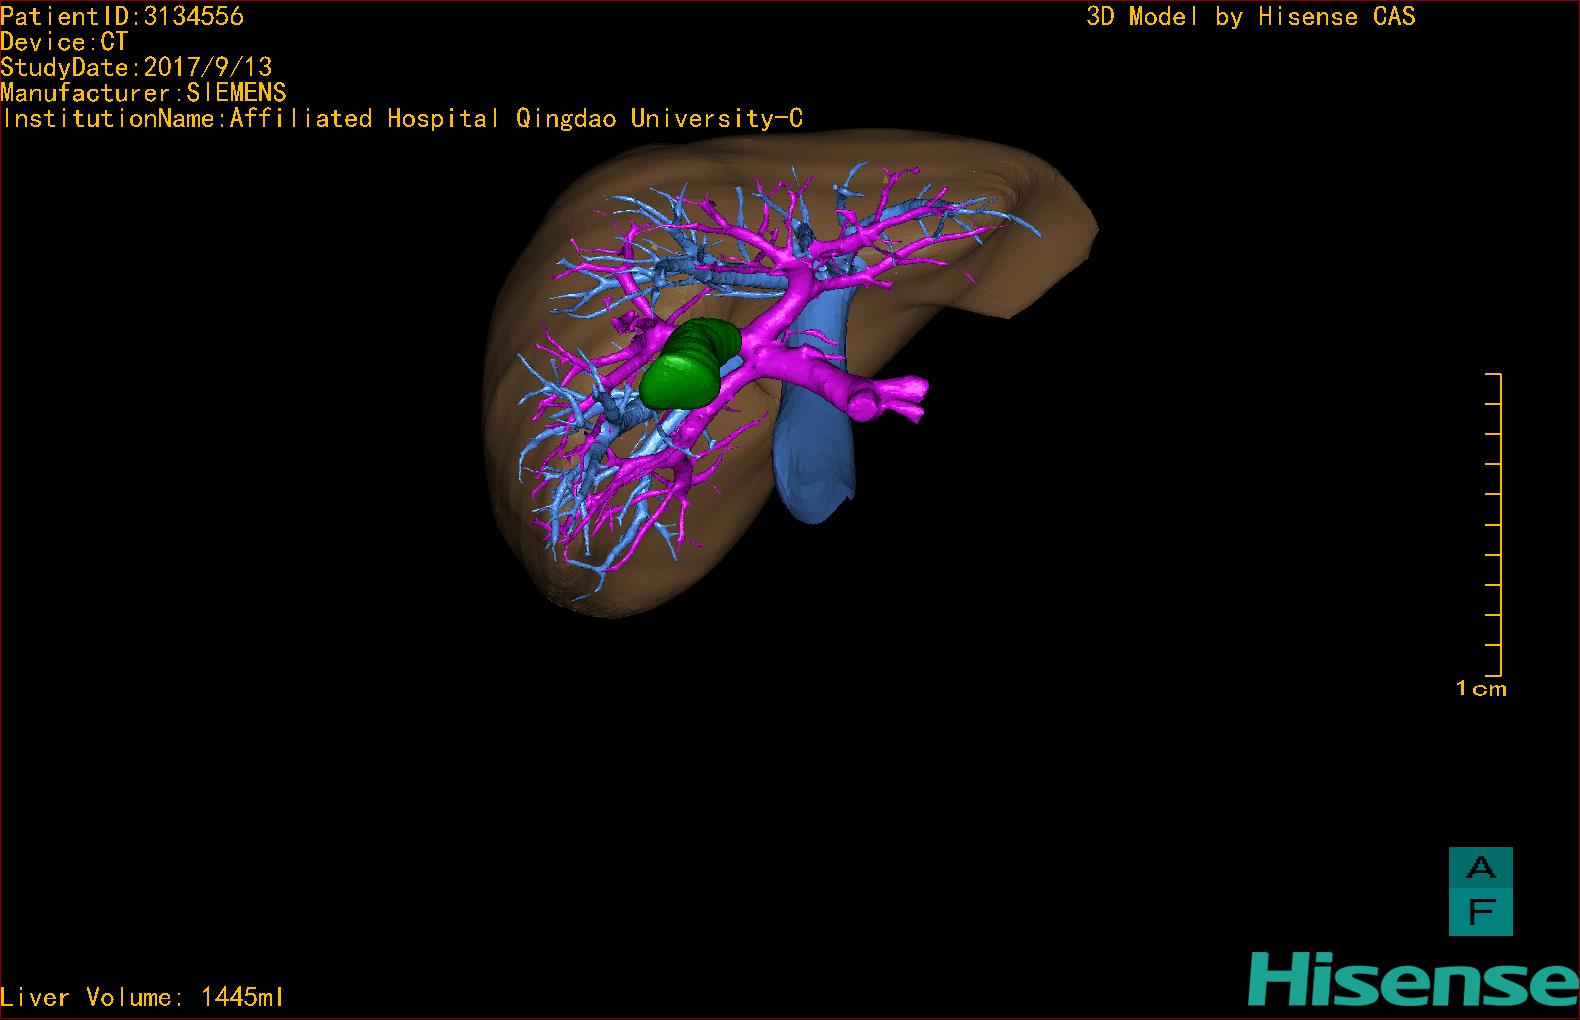Click the Manufacturer:SIEMENS label

tap(143, 93)
